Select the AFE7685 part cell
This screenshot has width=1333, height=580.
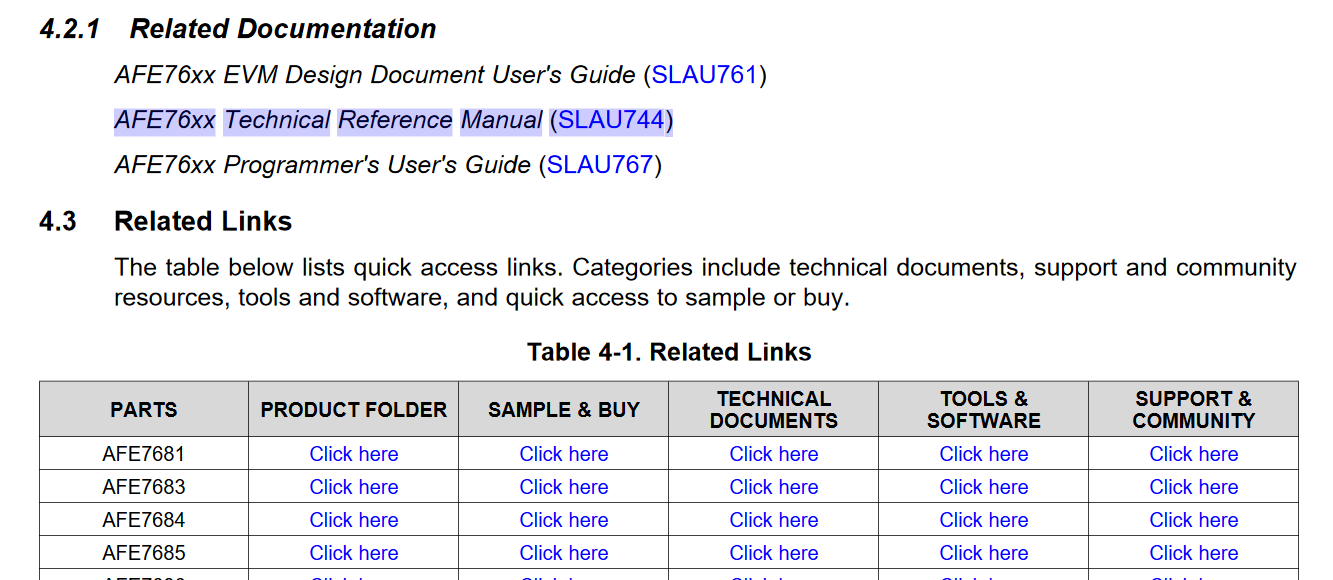[x=144, y=553]
